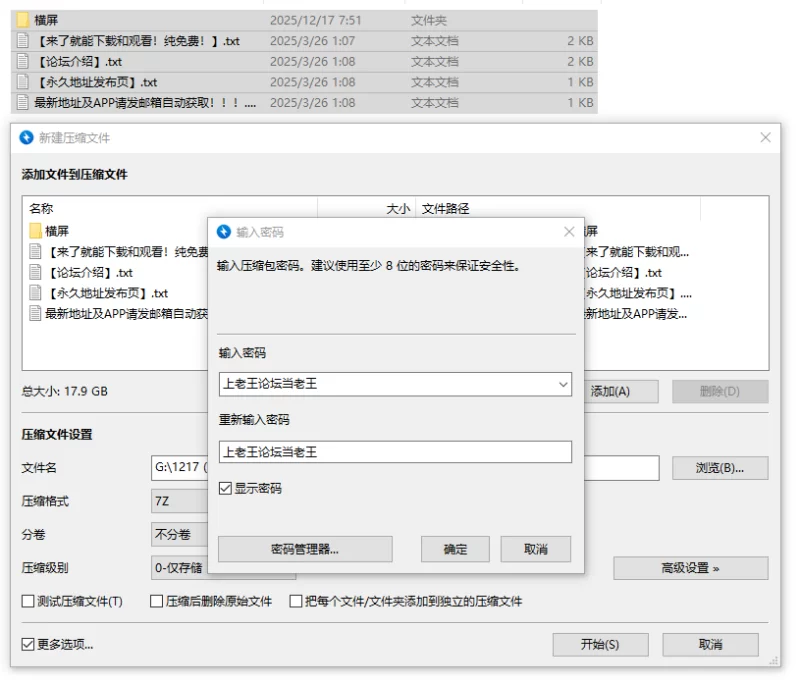
Task: Click 文件夹 type cell in Explorer
Action: pyautogui.click(x=429, y=20)
